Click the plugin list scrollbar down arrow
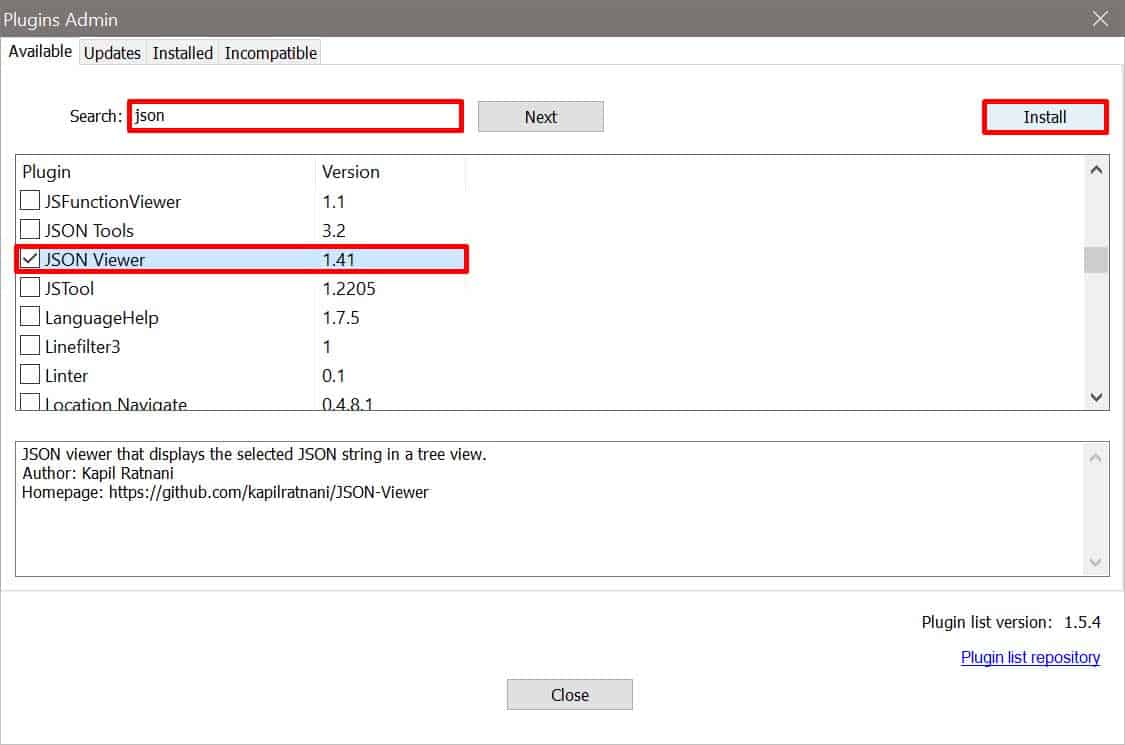Image resolution: width=1125 pixels, height=745 pixels. (x=1095, y=397)
